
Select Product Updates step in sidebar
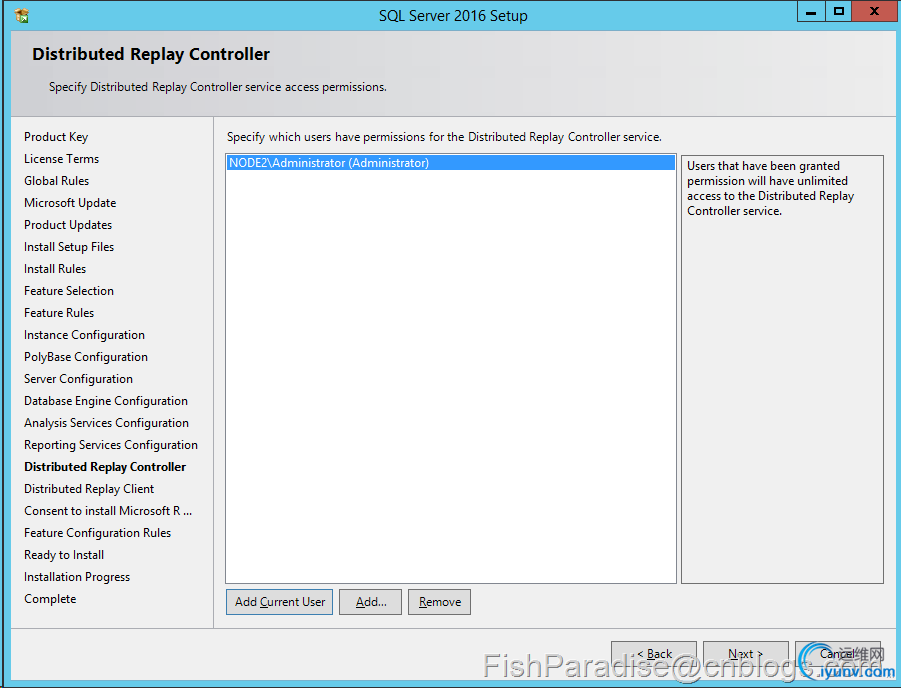[68, 225]
